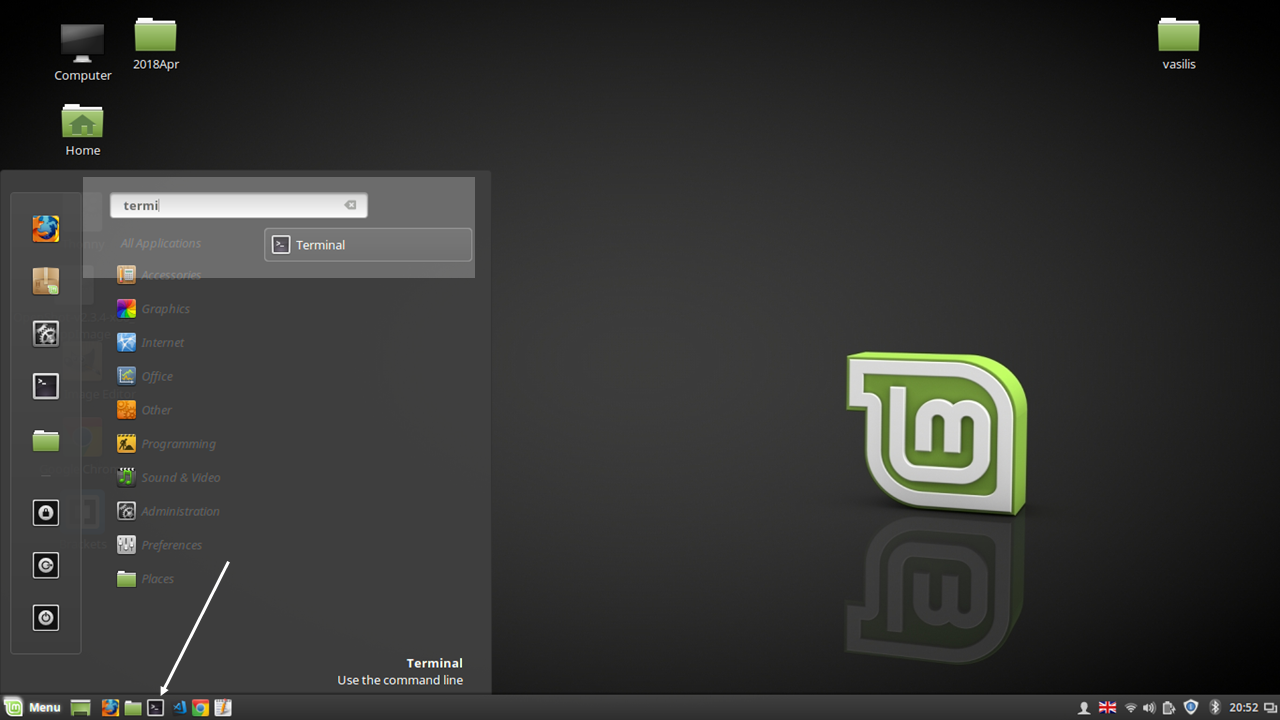This screenshot has width=1280, height=720.
Task: Open the battery power tray icon
Action: coord(1169,707)
